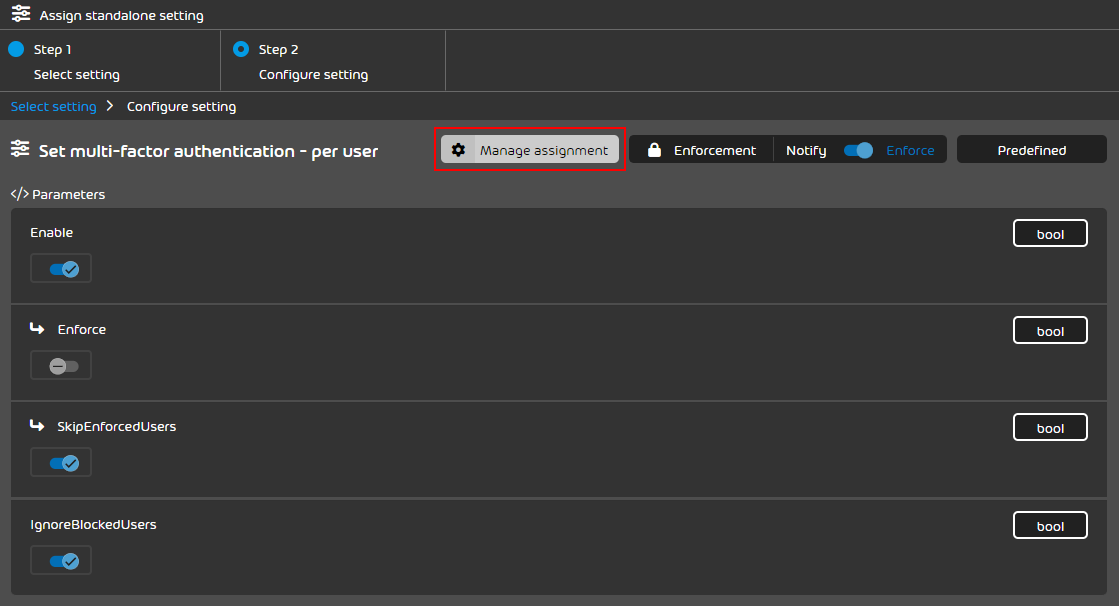Viewport: 1119px width, 606px height.
Task: Toggle the SkipEnforcedUsers switch off
Action: [x=61, y=463]
